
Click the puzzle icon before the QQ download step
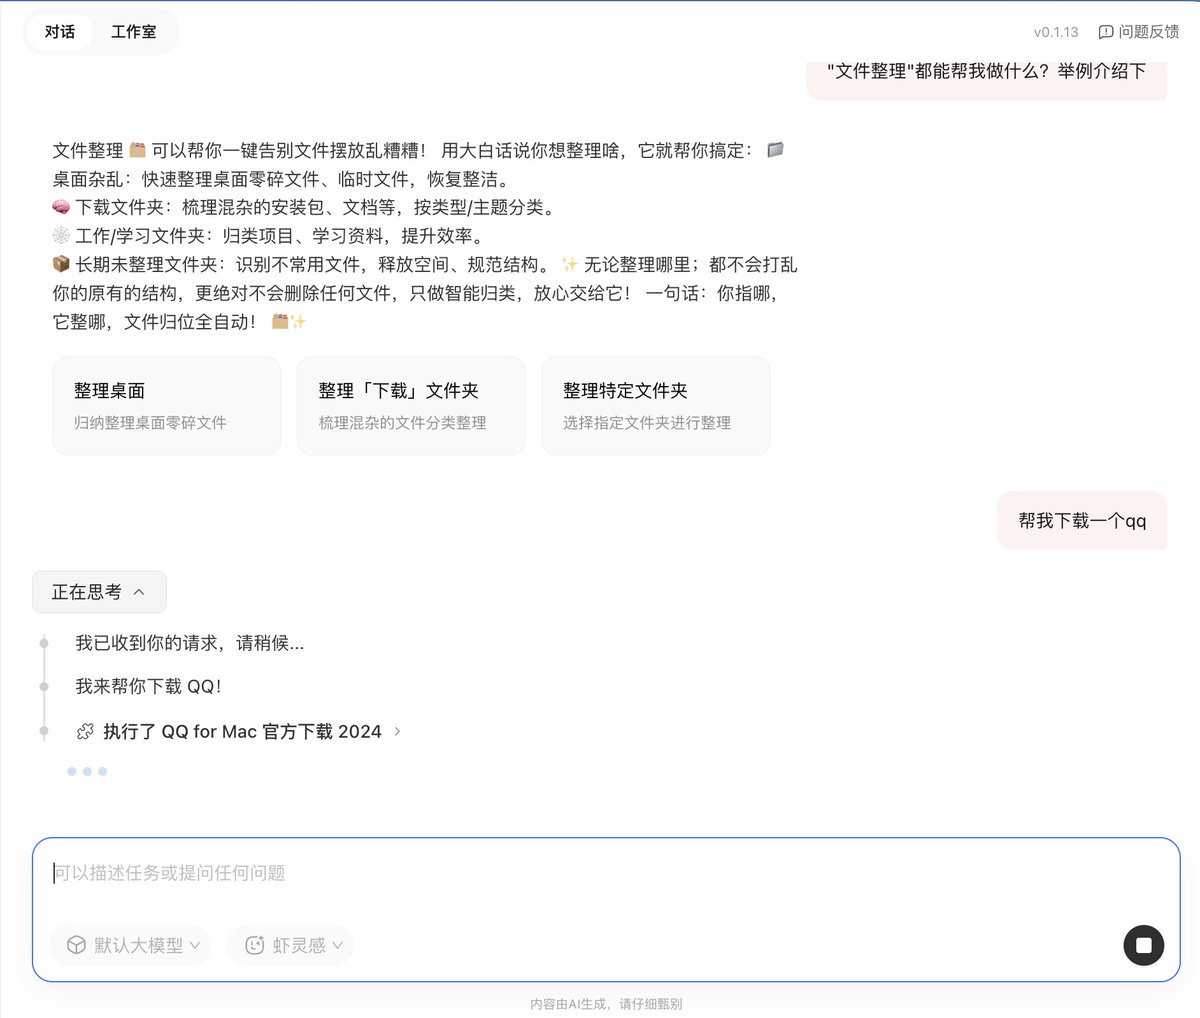tap(84, 731)
